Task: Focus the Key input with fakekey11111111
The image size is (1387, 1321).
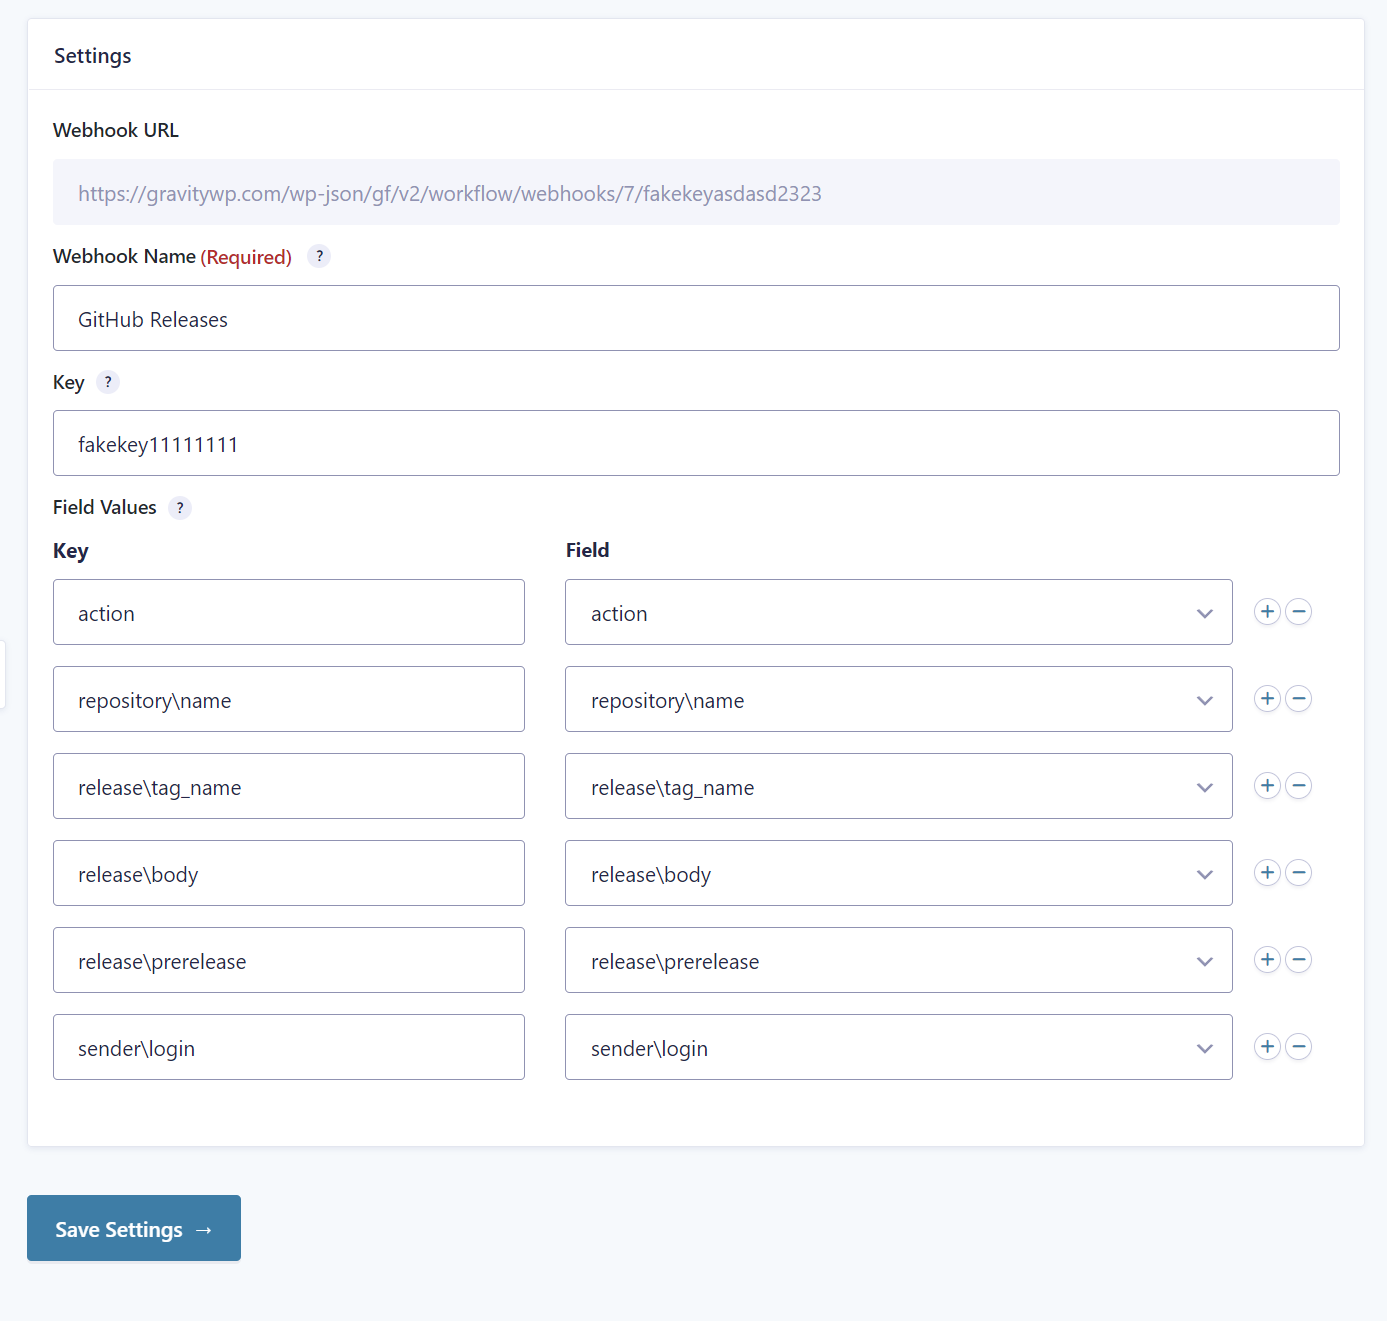Action: 696,443
